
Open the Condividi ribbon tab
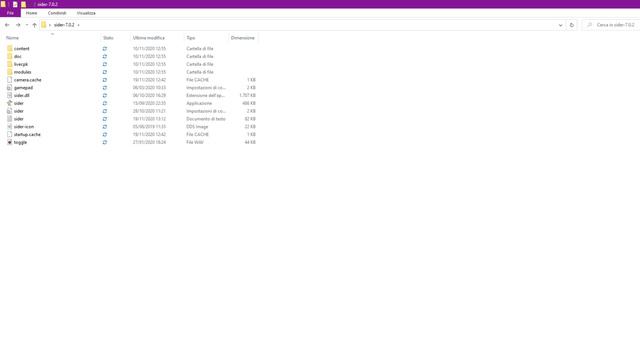click(57, 13)
